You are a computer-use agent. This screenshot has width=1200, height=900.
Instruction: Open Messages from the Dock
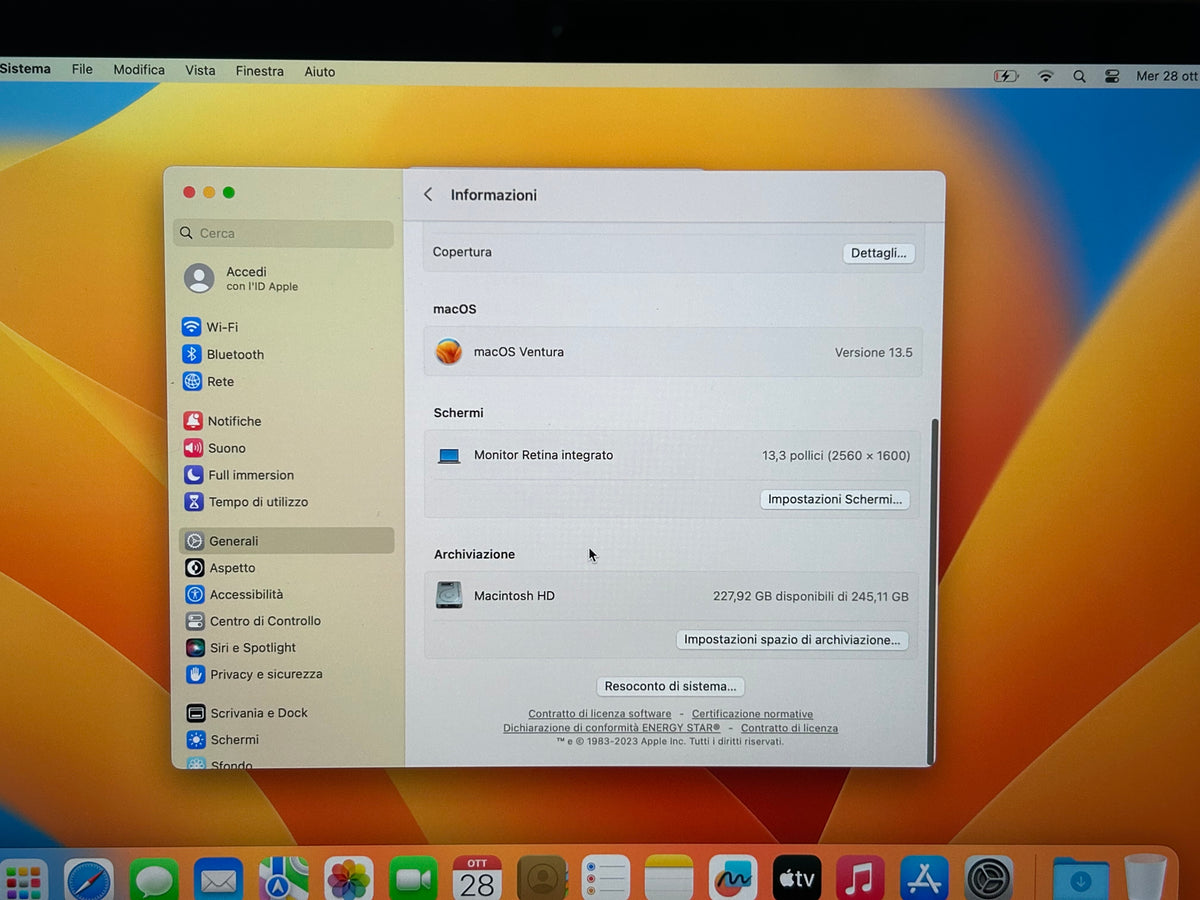coord(154,880)
